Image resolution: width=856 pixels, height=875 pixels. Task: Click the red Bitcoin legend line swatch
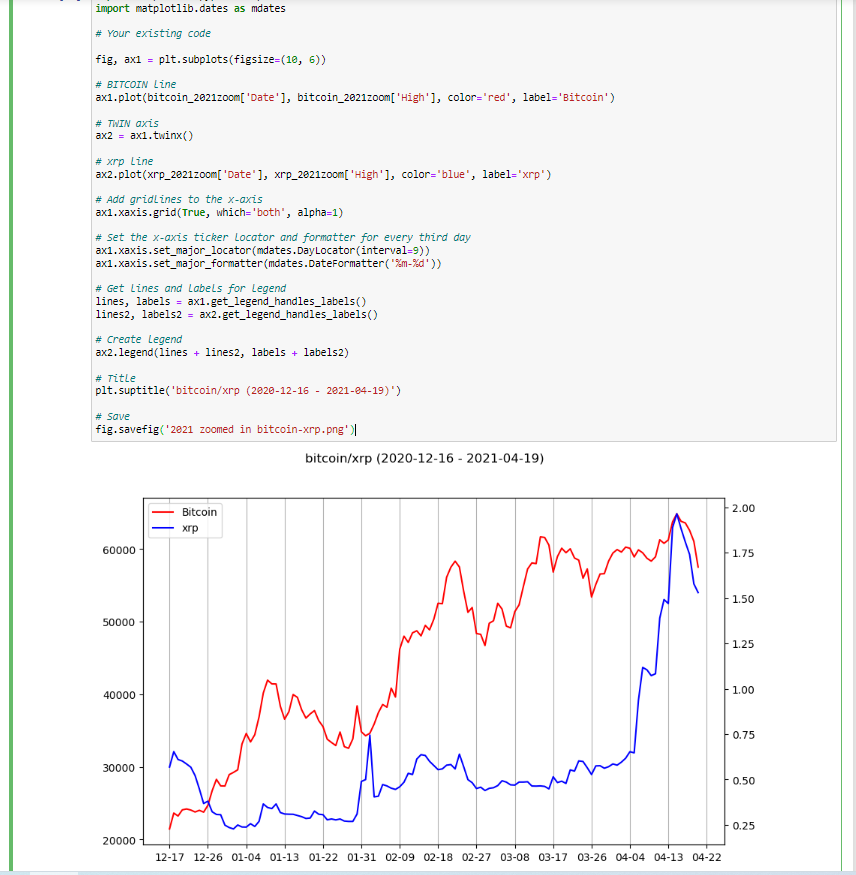(164, 512)
